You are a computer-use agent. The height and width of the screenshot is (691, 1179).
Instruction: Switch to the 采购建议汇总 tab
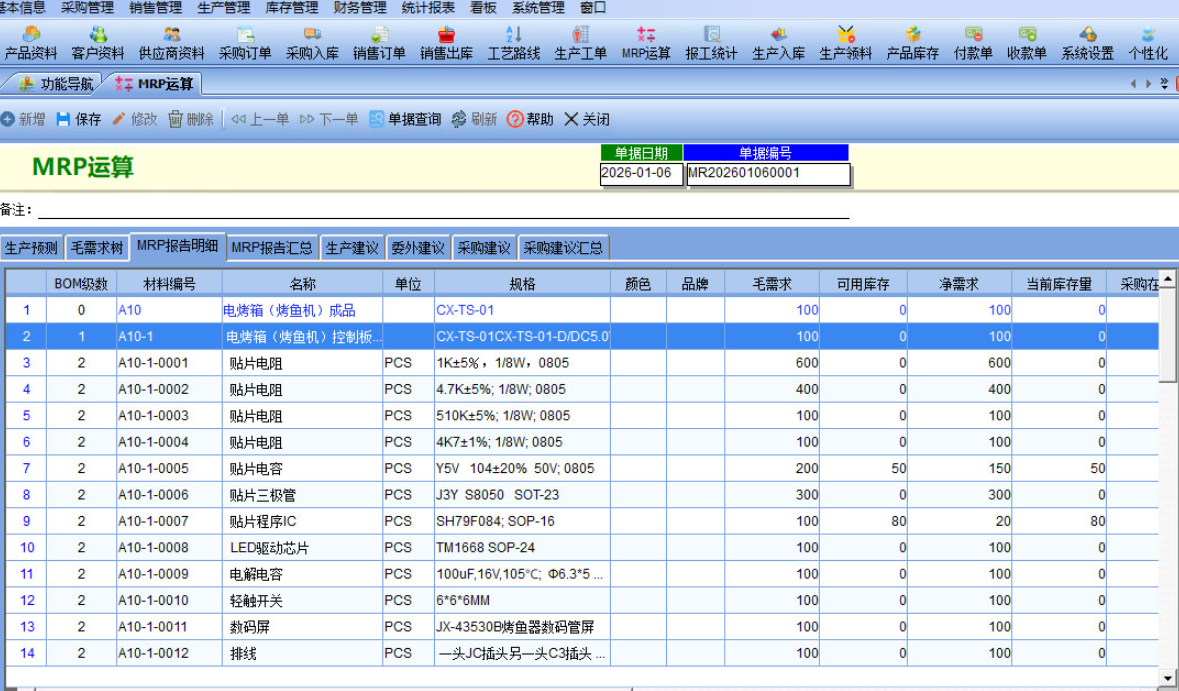[563, 247]
